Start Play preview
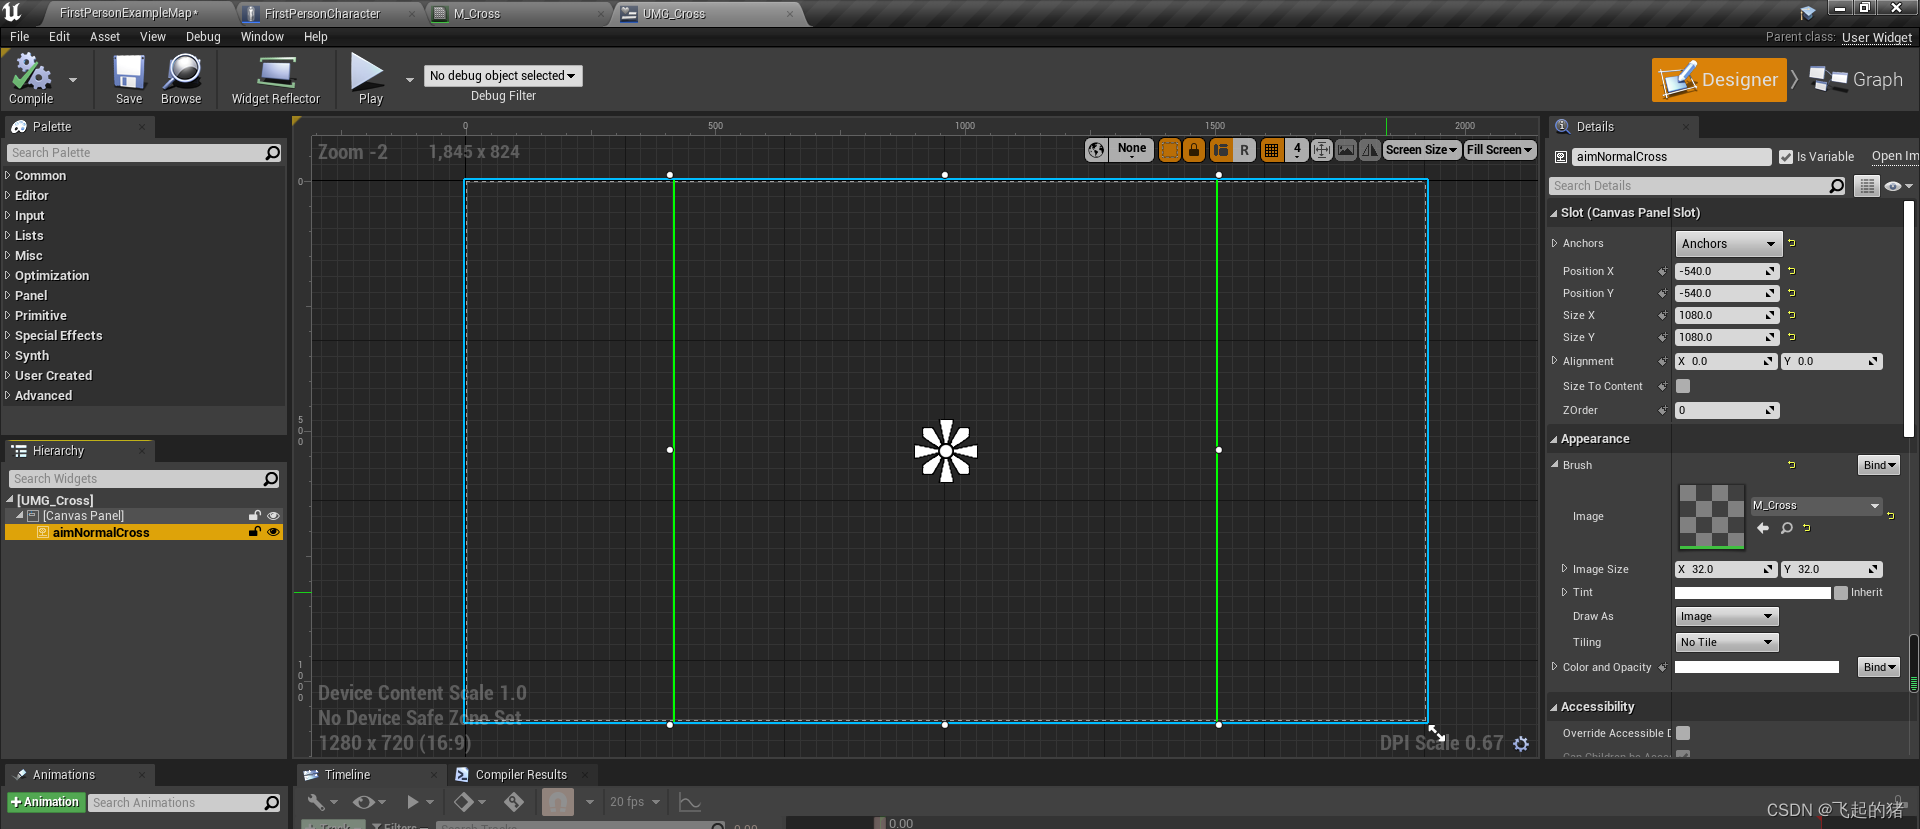 pos(369,79)
